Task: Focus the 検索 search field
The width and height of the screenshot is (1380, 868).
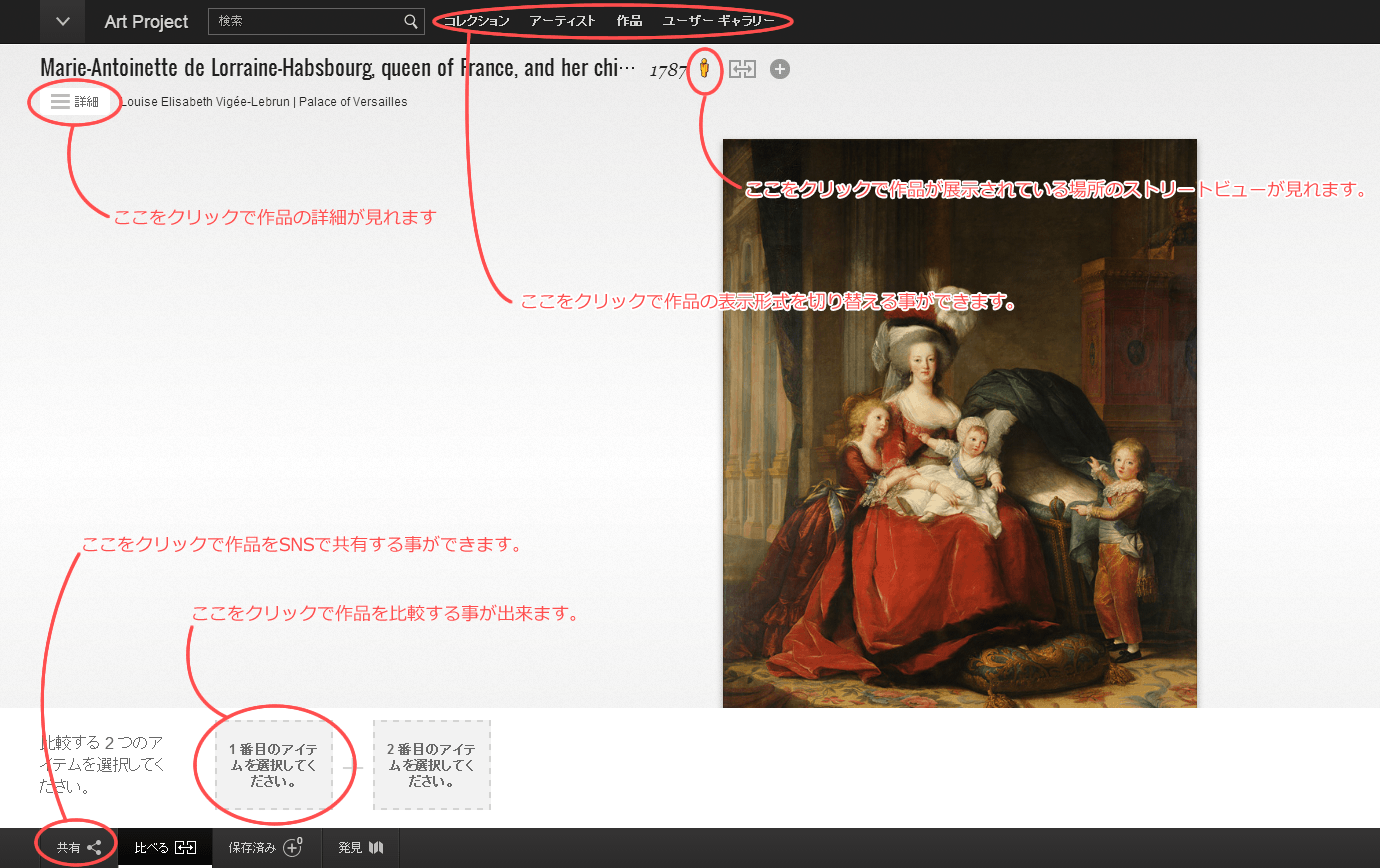Action: (x=305, y=21)
